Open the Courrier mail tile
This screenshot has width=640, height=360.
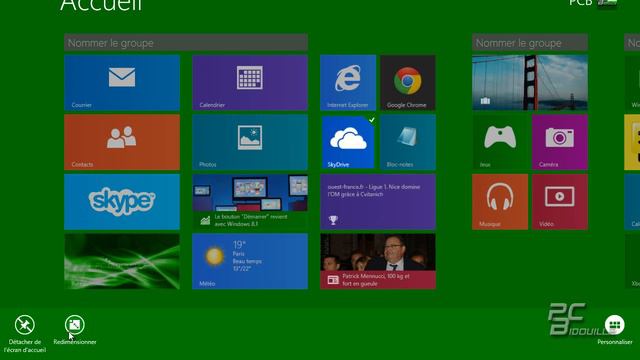coord(122,83)
